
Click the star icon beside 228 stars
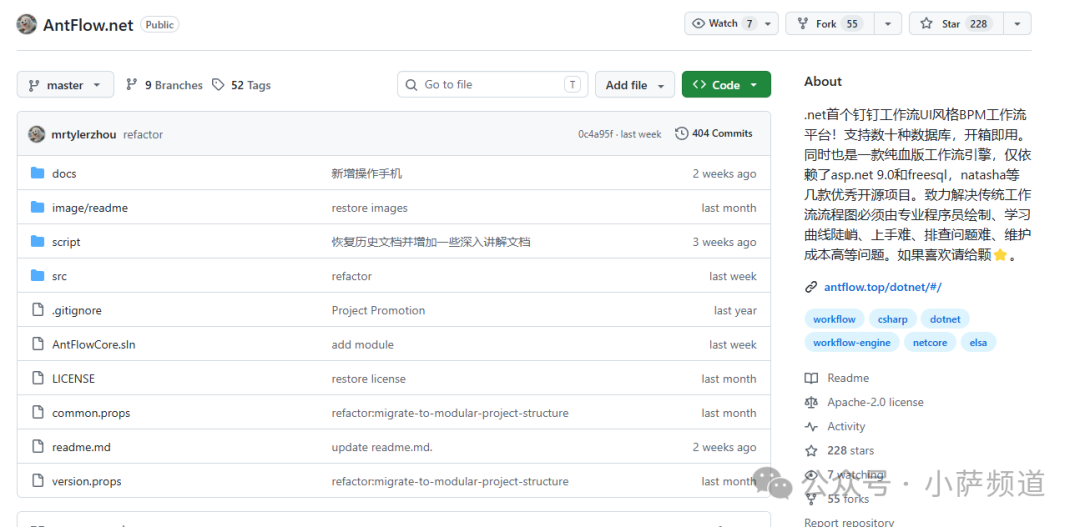(811, 451)
